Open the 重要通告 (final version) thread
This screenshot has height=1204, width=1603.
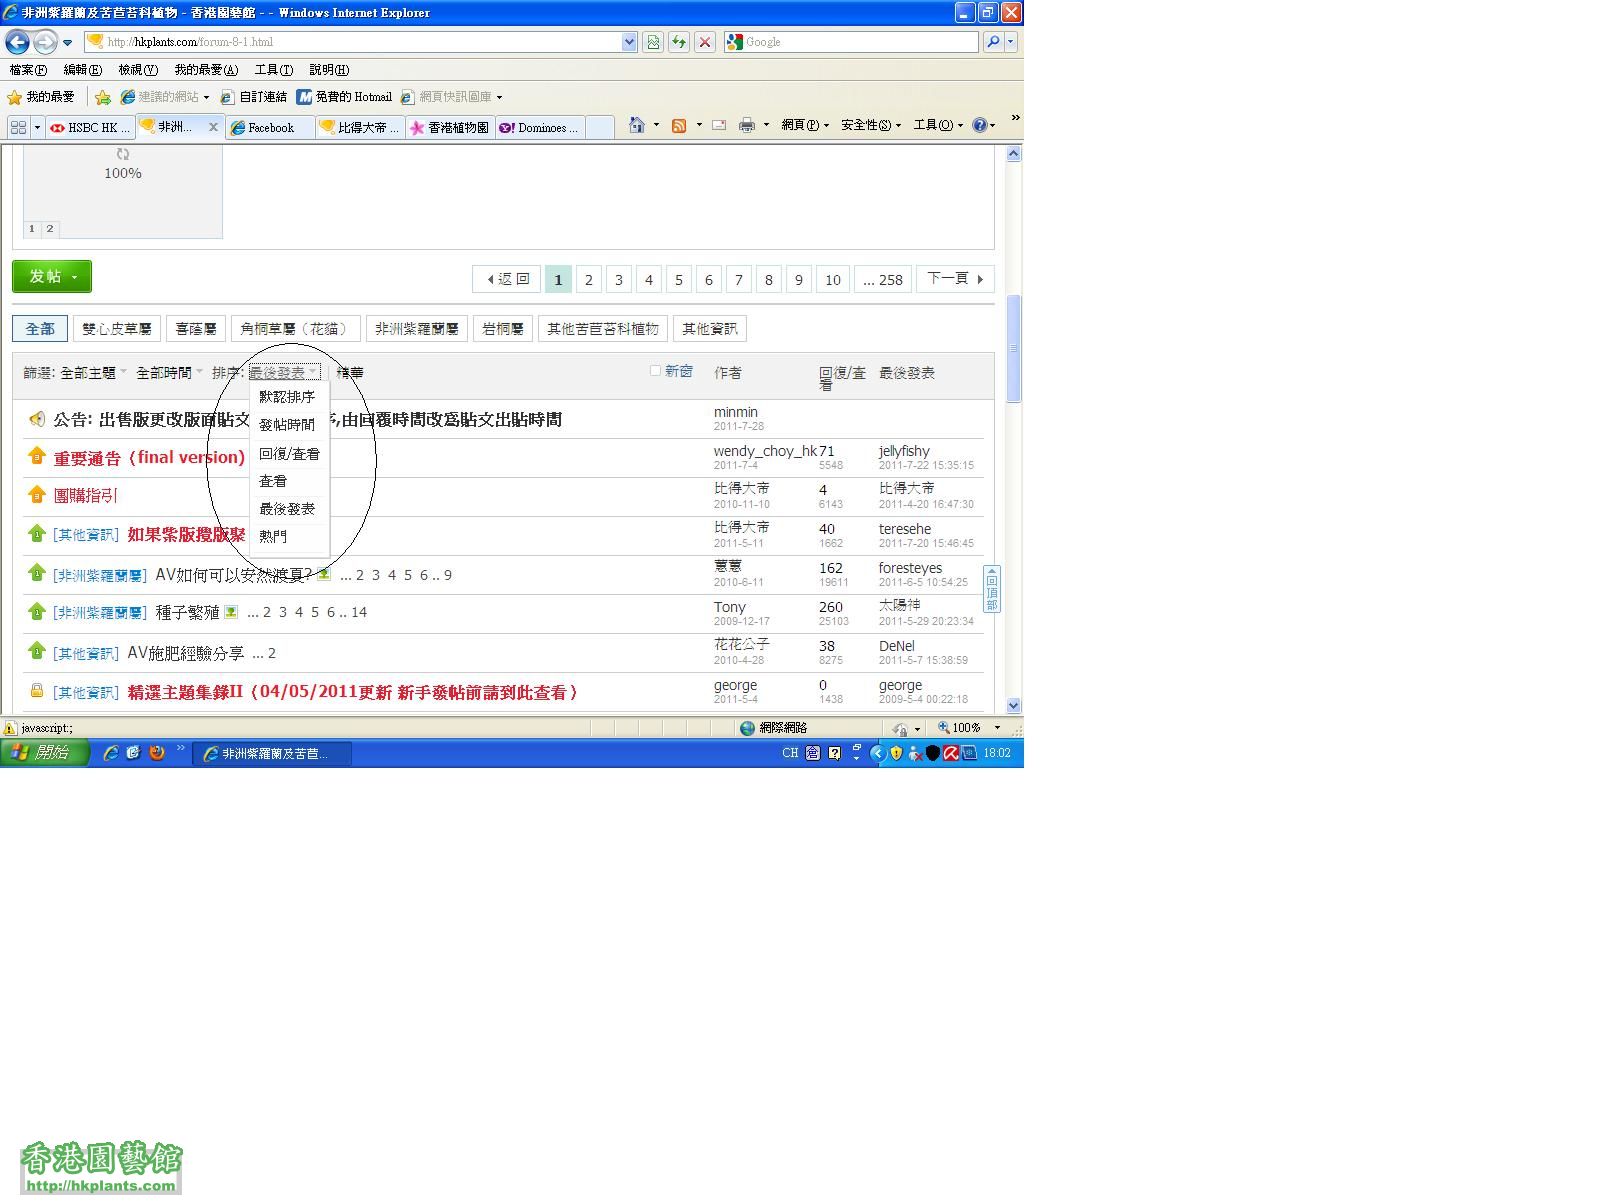[x=149, y=458]
